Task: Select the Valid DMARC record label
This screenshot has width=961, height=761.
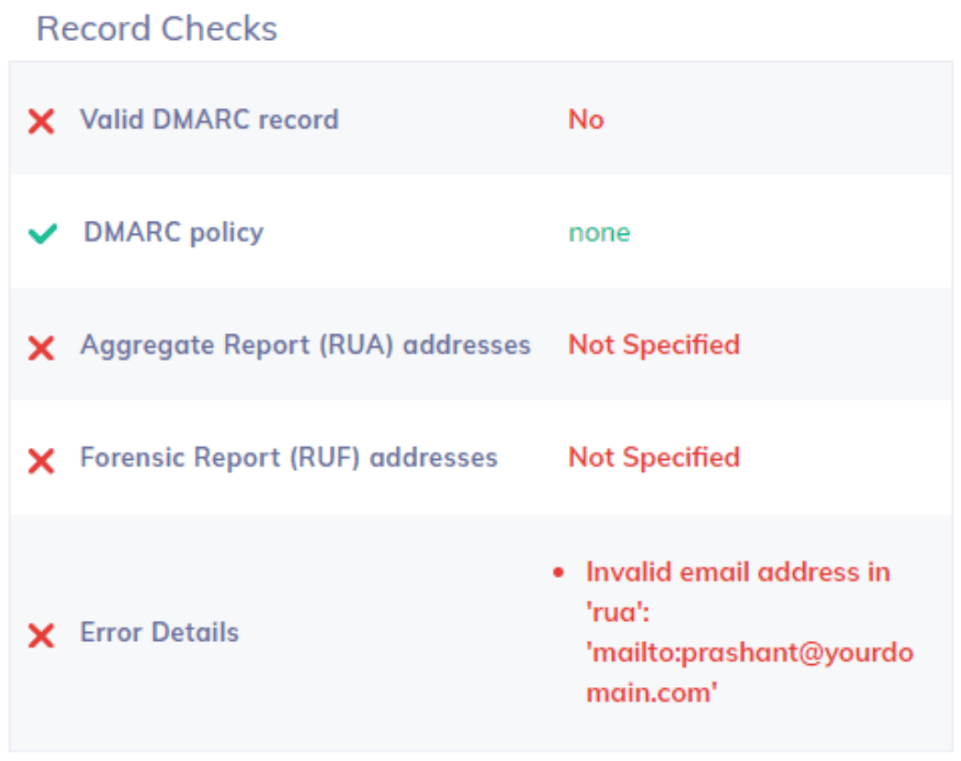Action: [x=209, y=120]
